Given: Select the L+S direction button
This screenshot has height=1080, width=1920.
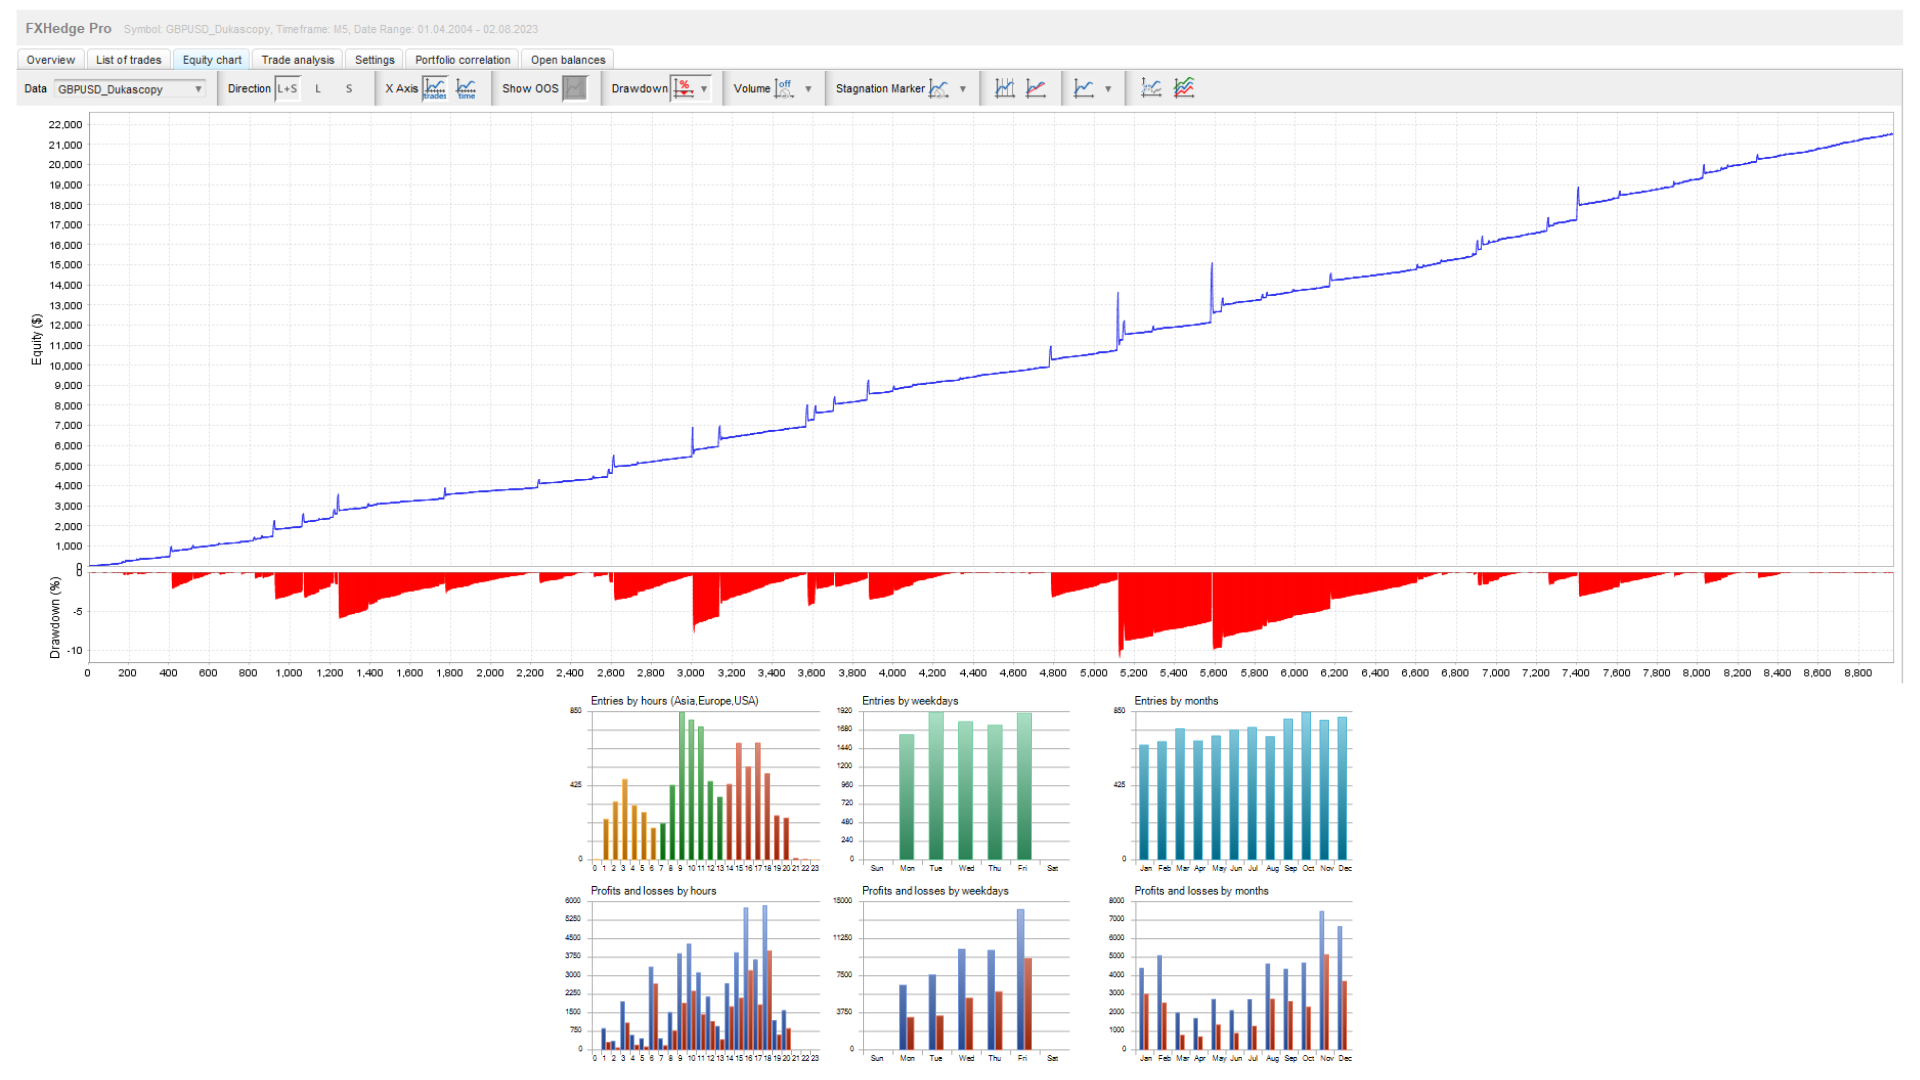Looking at the screenshot, I should (x=288, y=88).
